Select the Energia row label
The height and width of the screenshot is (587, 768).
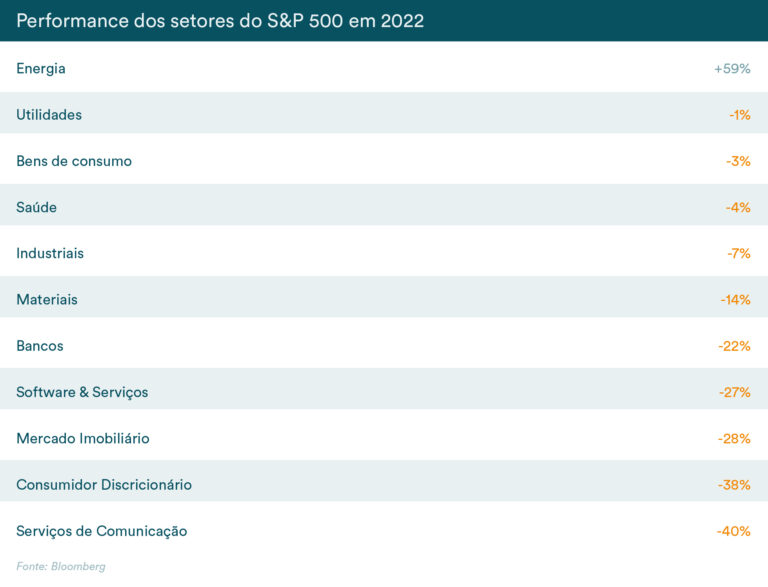coord(41,69)
